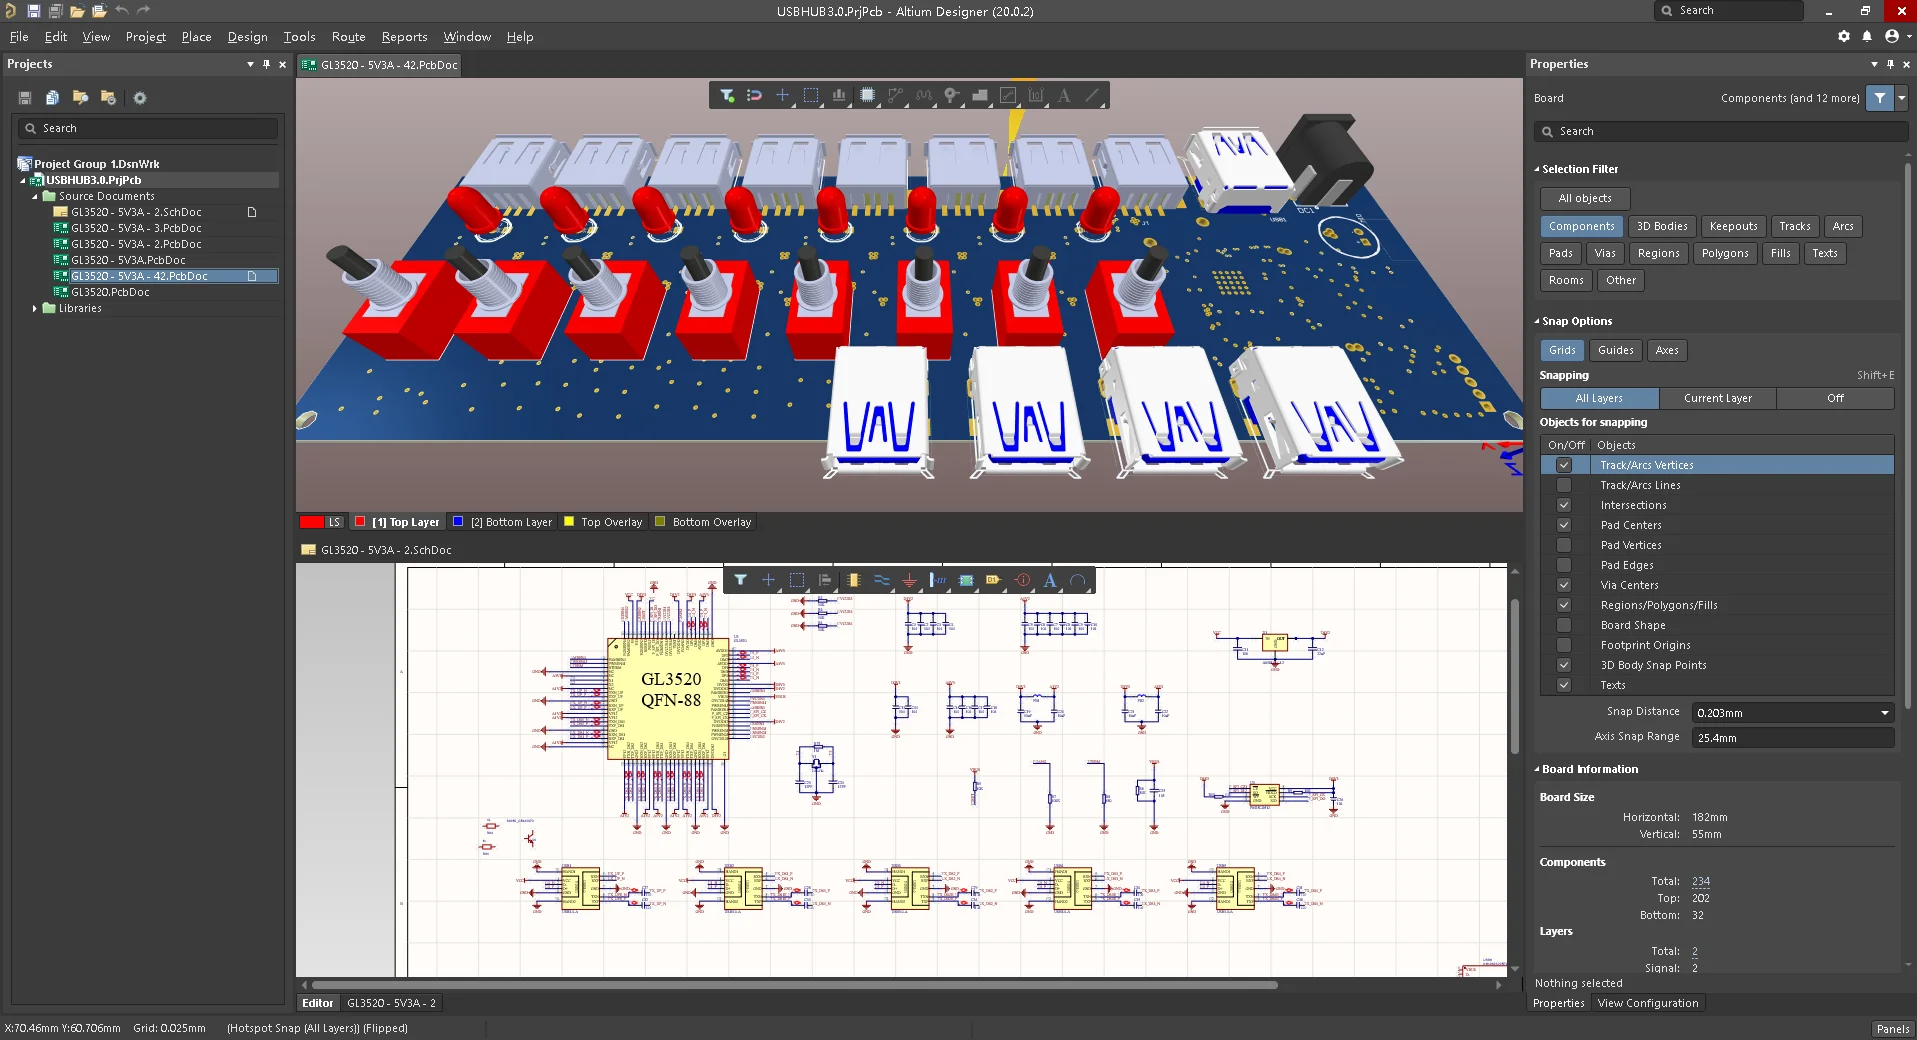Viewport: 1917px width, 1040px height.
Task: Toggle the 3D Bodies selection filter button
Action: pyautogui.click(x=1662, y=226)
